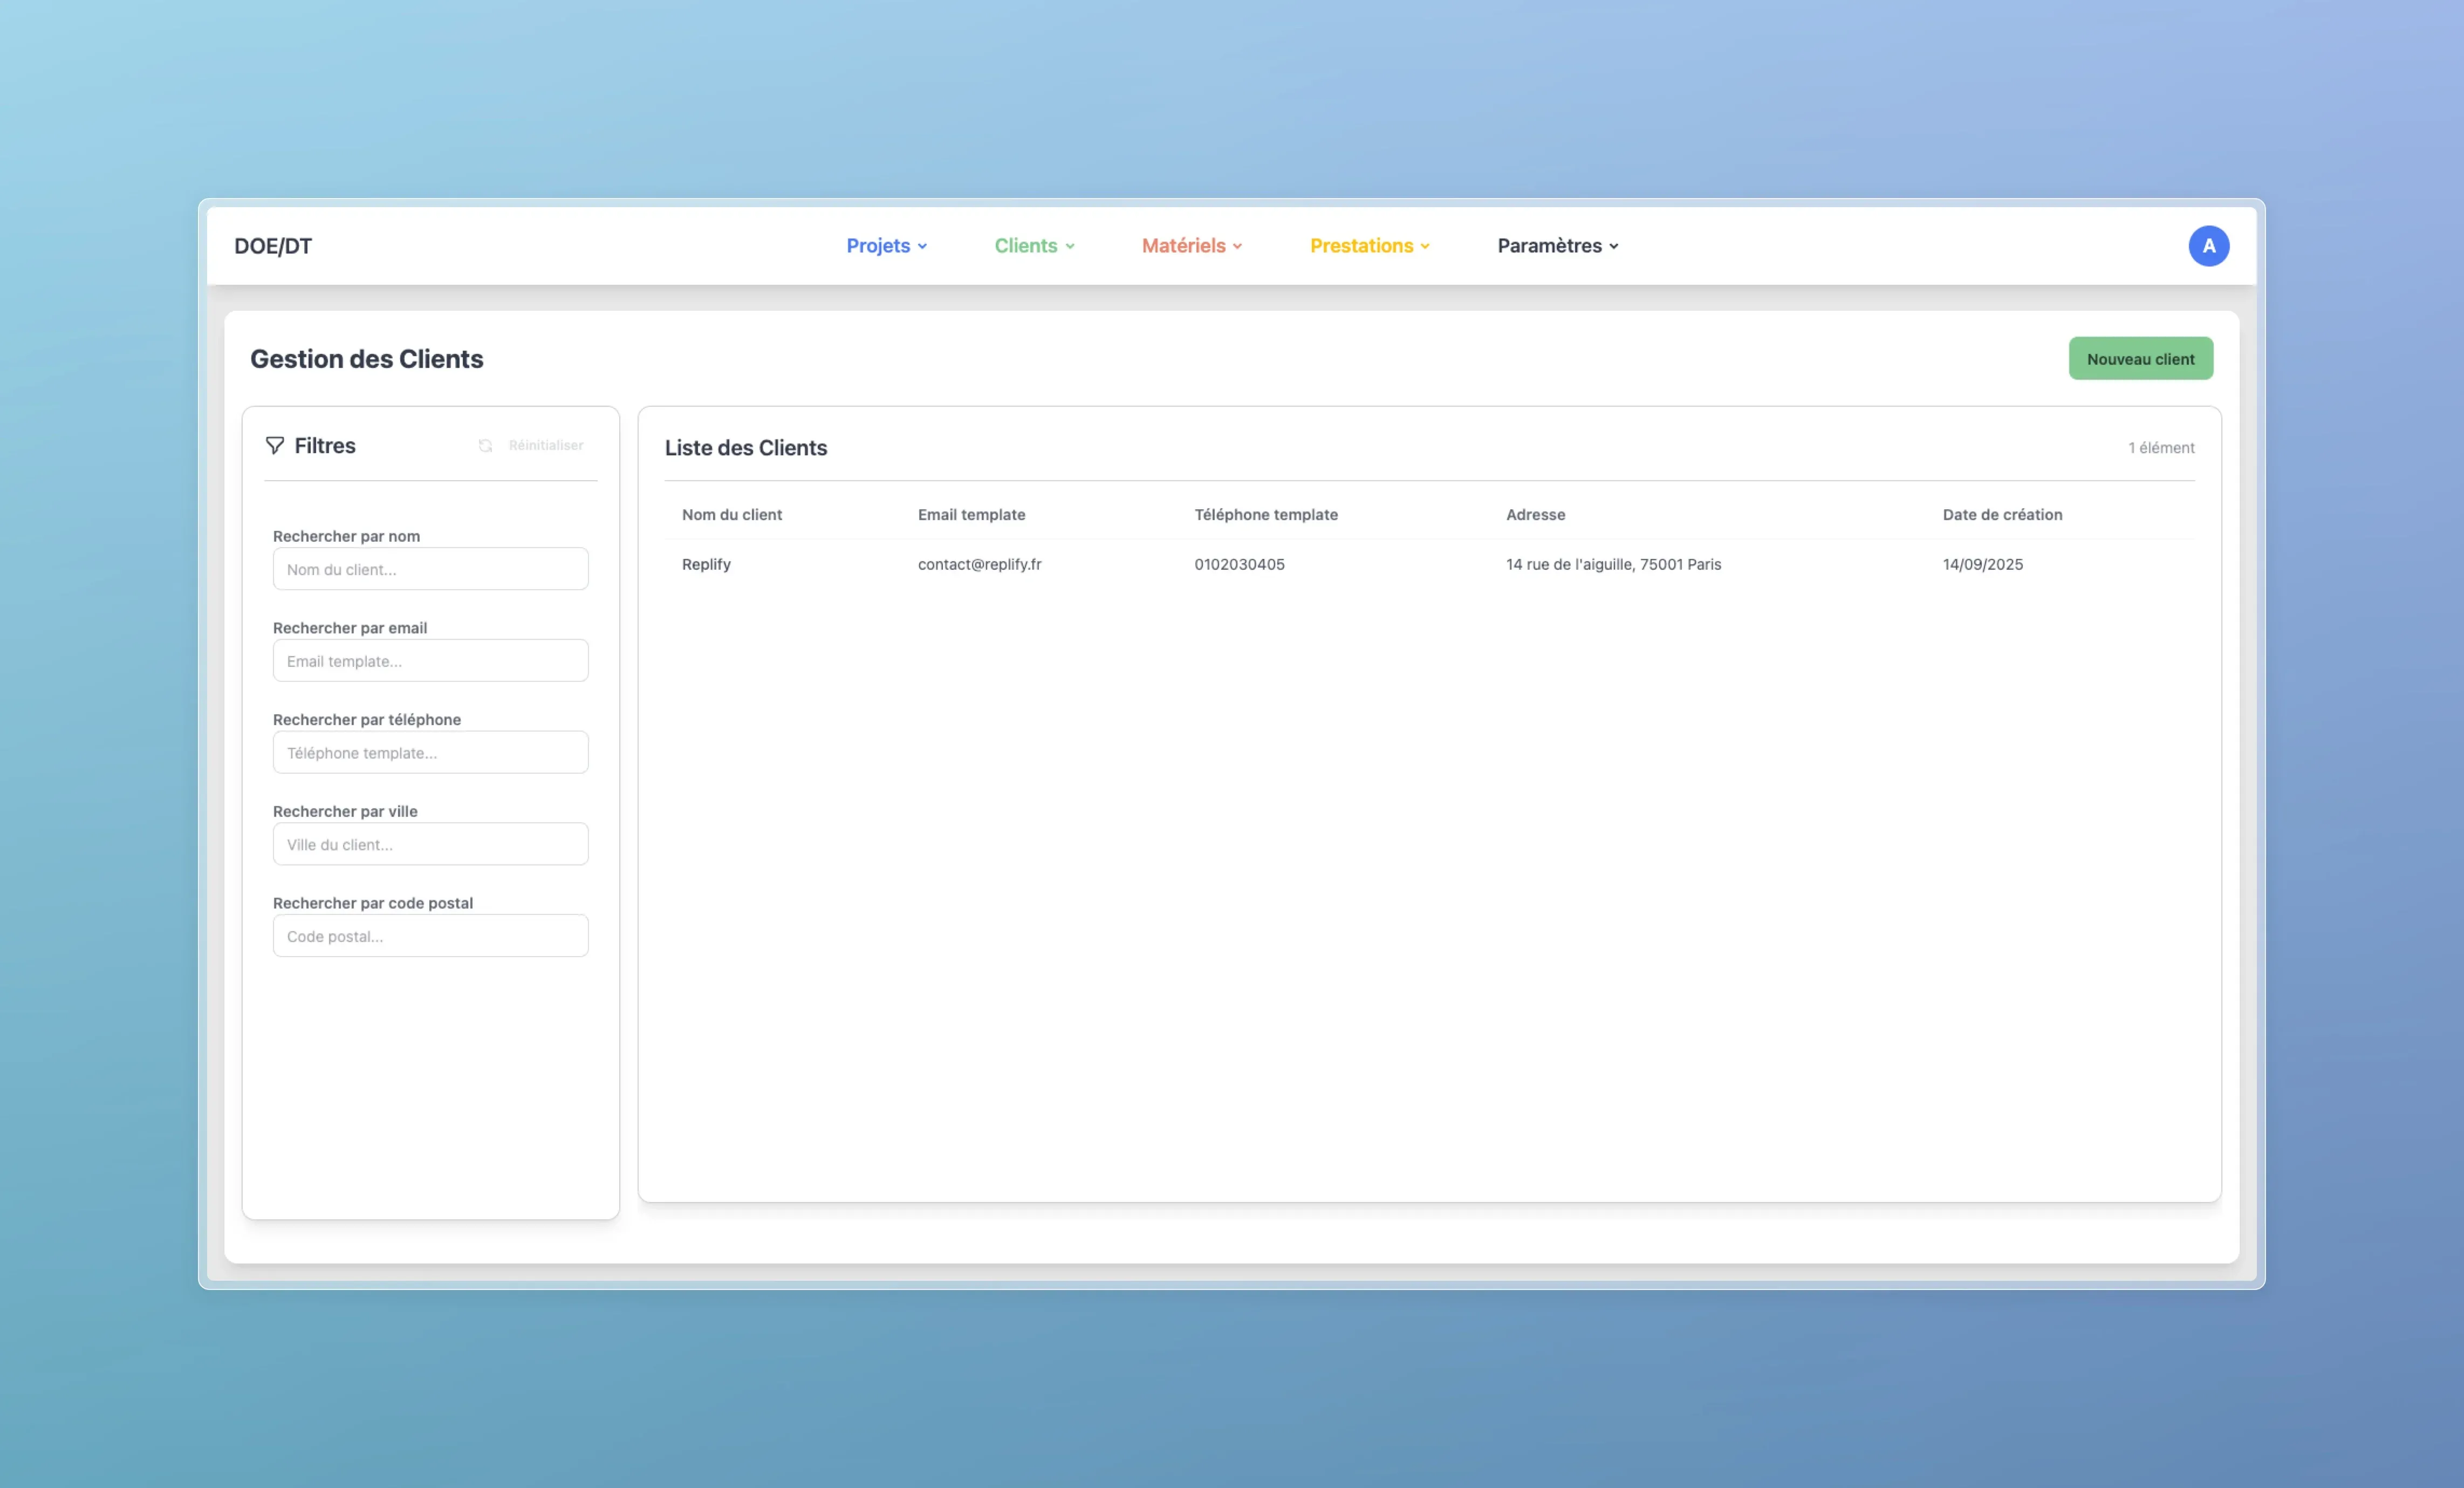This screenshot has height=1488, width=2464.
Task: Click the Réinitialiser refresh icon
Action: pos(485,446)
